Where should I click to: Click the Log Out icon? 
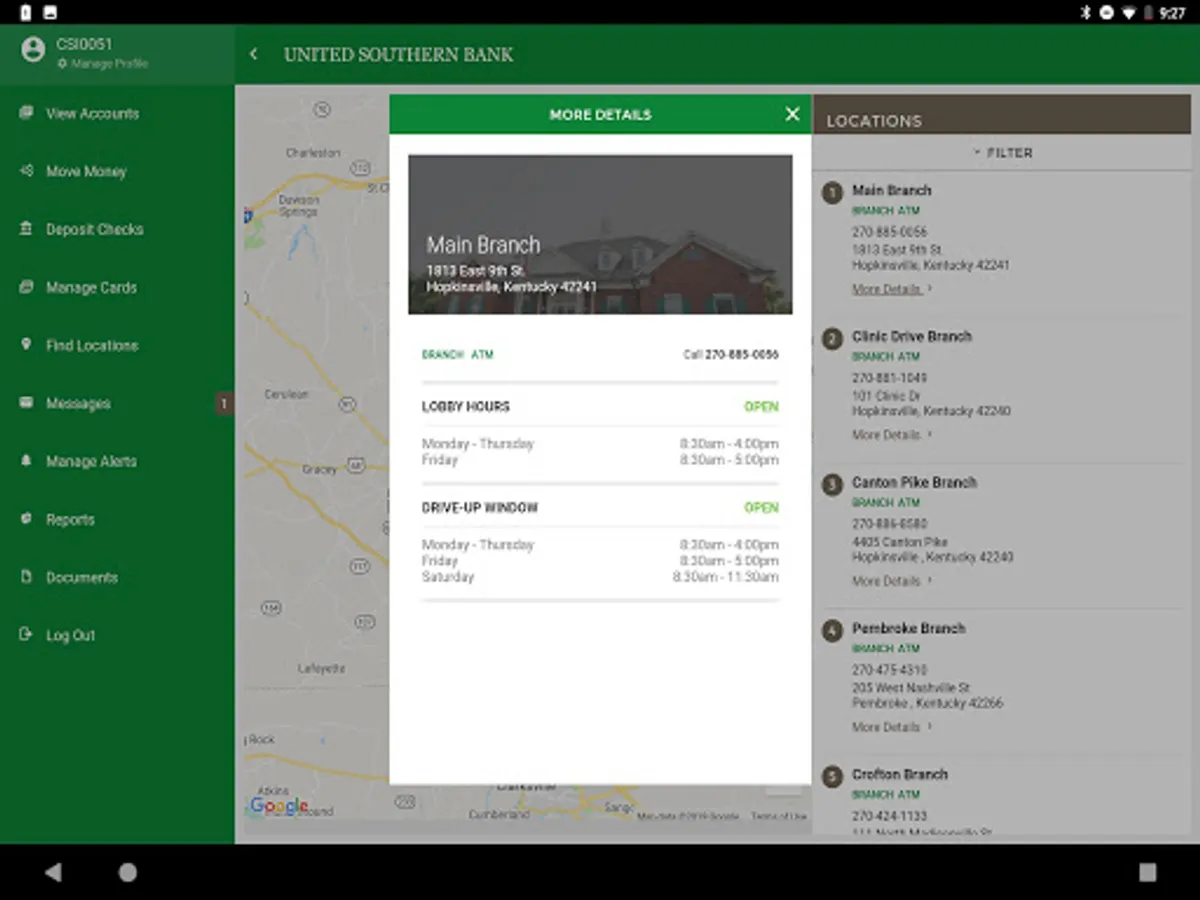(x=26, y=635)
